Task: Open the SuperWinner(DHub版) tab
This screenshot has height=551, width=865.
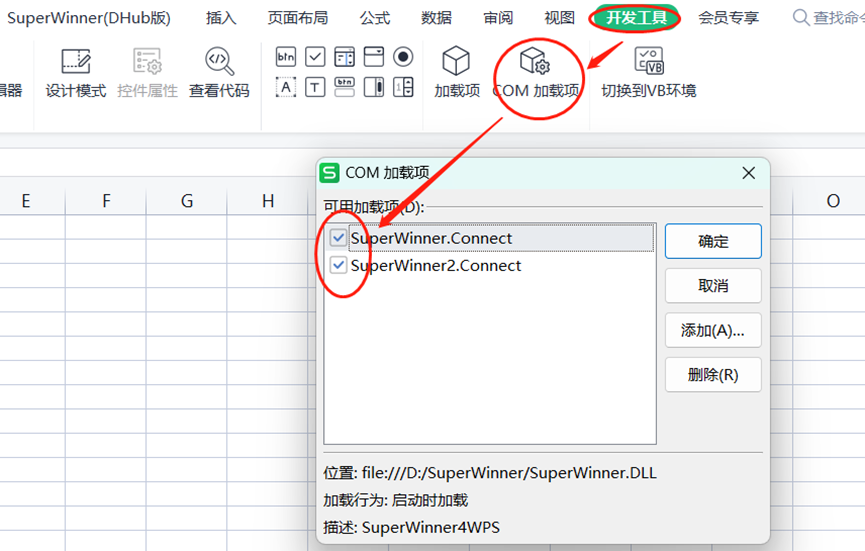Action: (x=89, y=18)
